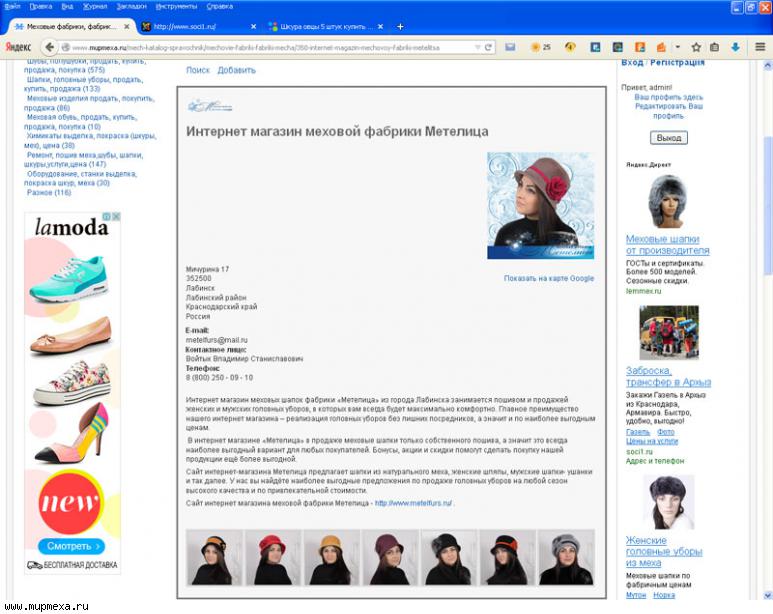Open Меховые шапки от производителя ad

click(668, 245)
